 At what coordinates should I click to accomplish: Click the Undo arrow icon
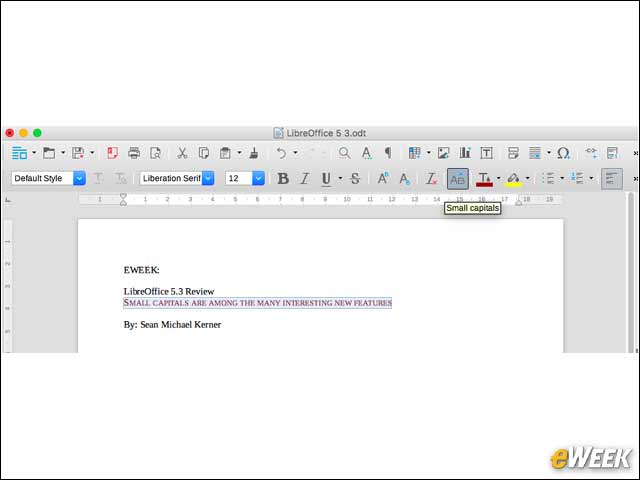[x=281, y=153]
